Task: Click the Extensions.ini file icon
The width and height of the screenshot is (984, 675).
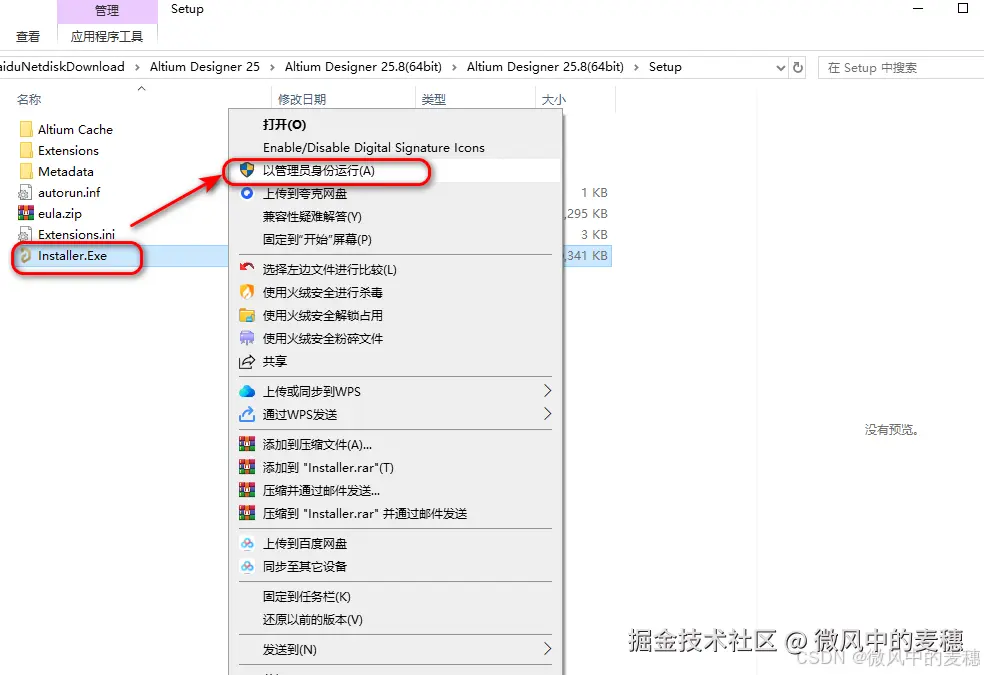Action: pos(25,235)
